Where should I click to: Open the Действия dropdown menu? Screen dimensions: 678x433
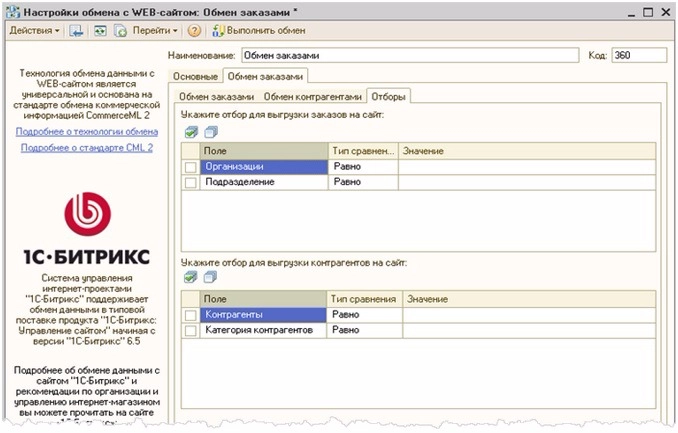pyautogui.click(x=34, y=31)
